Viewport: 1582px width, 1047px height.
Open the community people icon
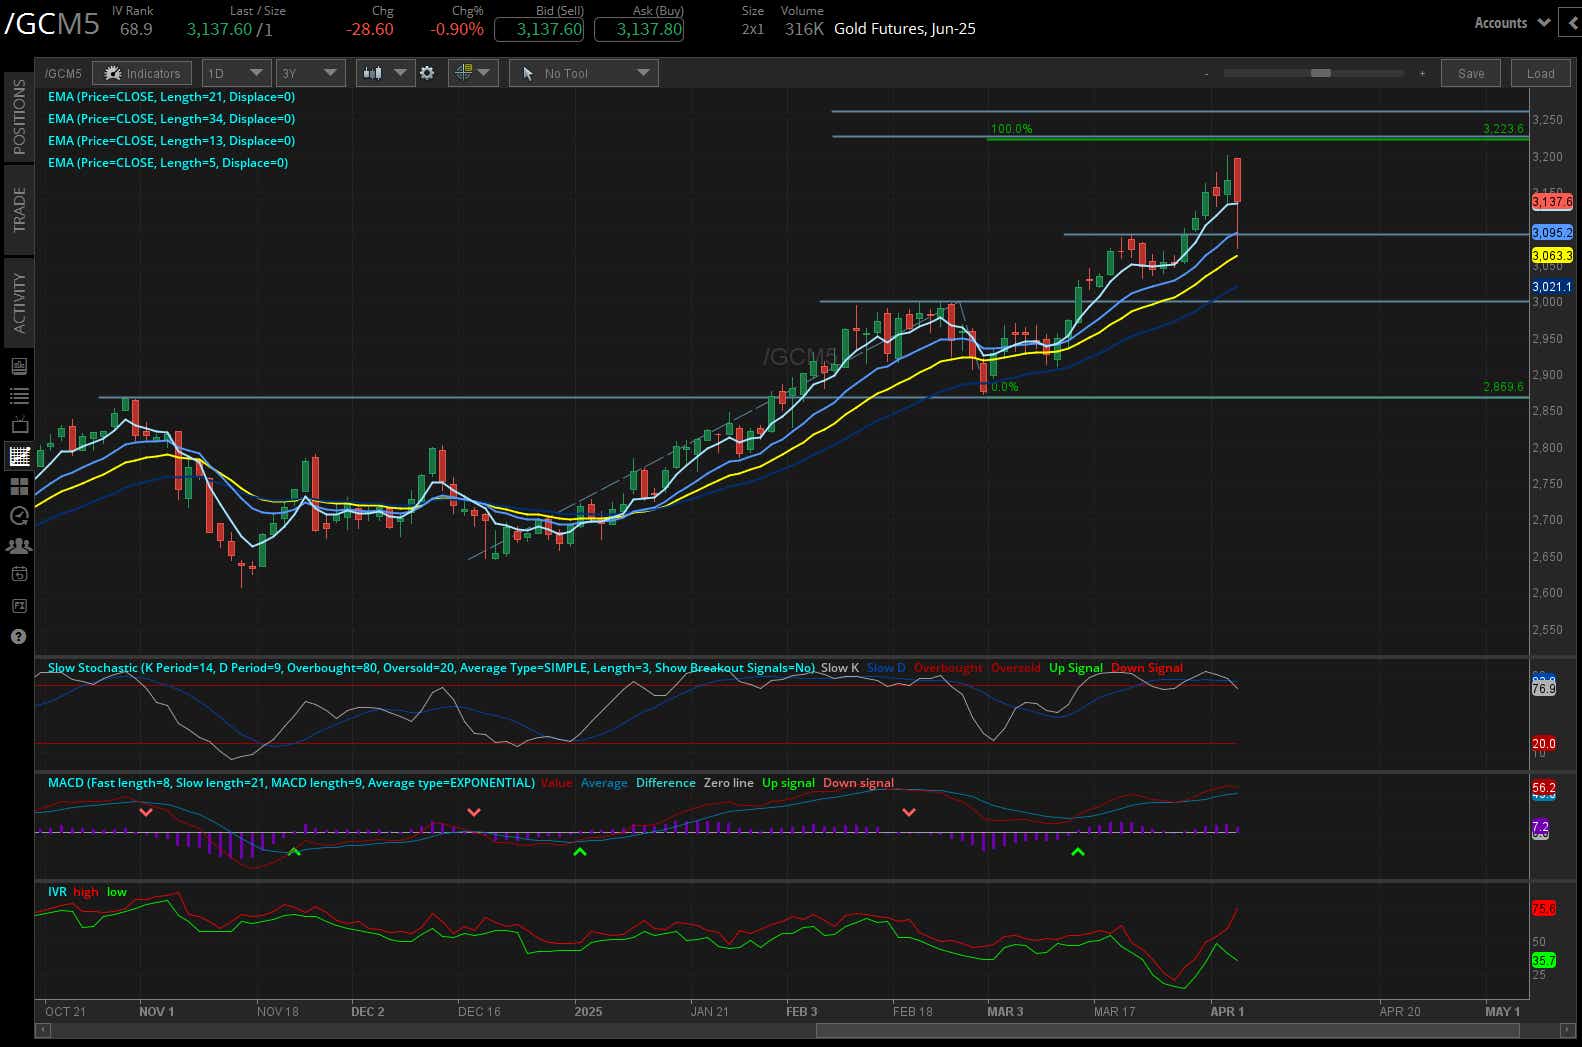(x=19, y=546)
